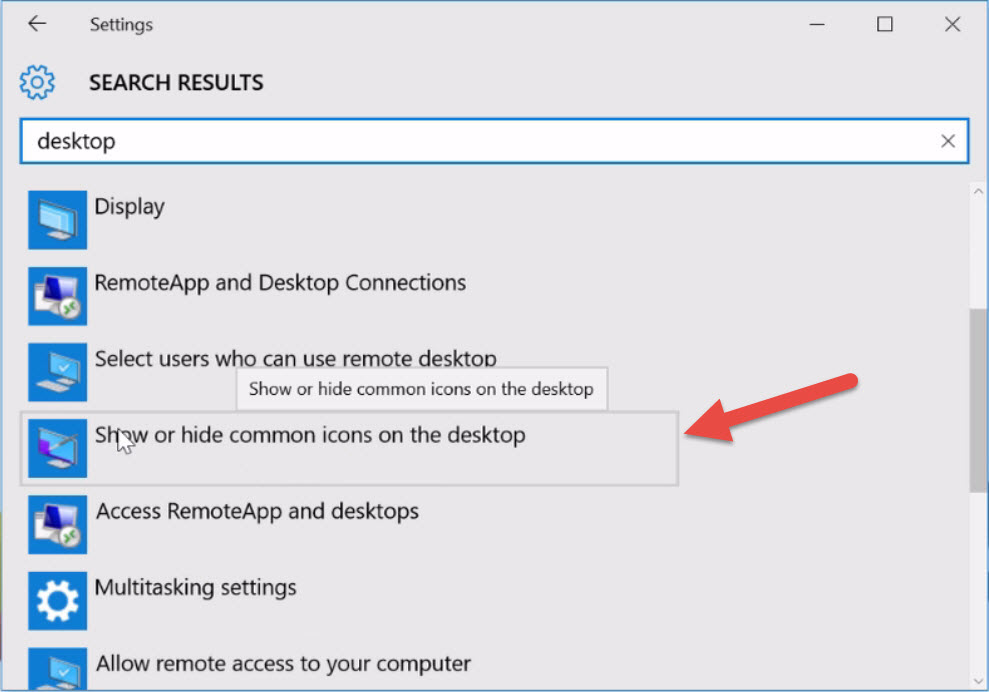The height and width of the screenshot is (692, 989).
Task: Click the vertical scrollbar thumb
Action: 978,400
